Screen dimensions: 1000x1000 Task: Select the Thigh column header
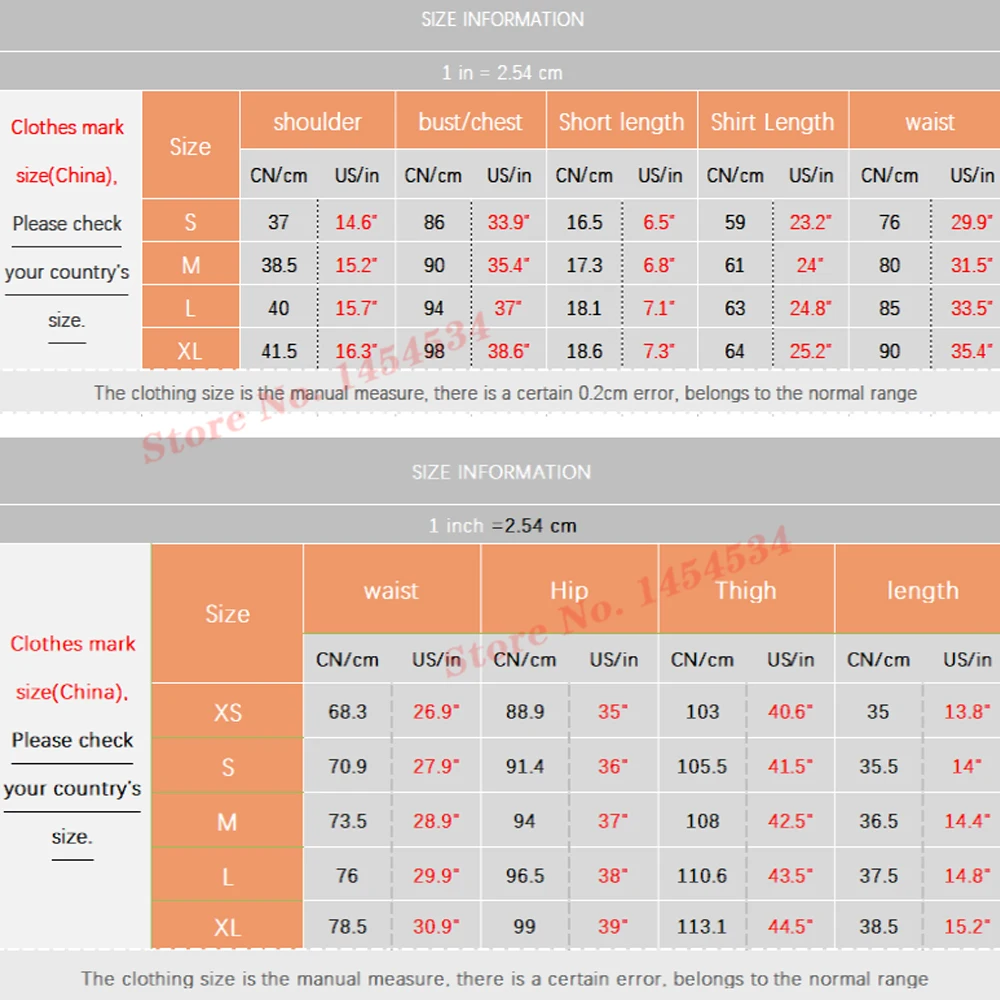coord(746,590)
